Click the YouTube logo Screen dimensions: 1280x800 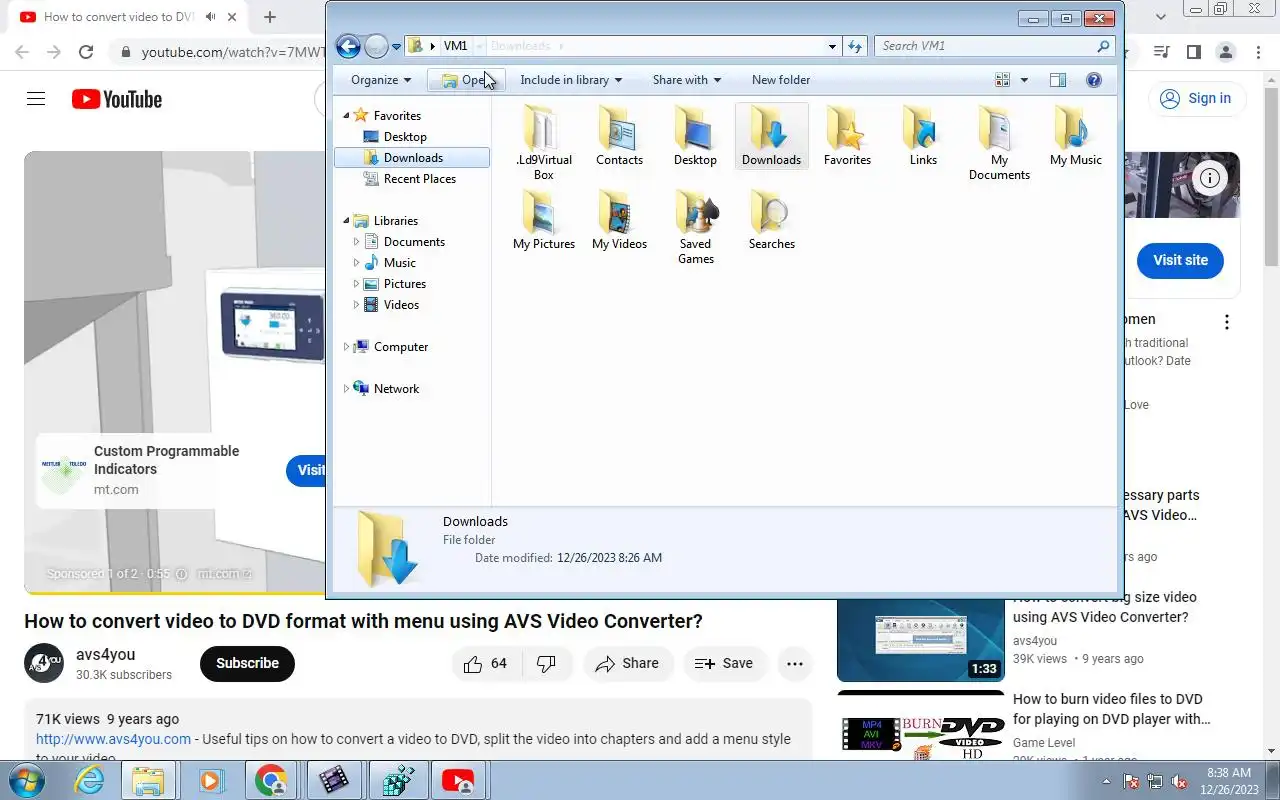tap(117, 99)
